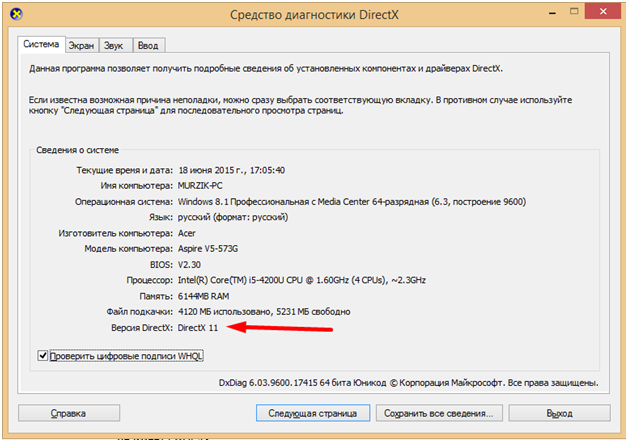This screenshot has height=442, width=628.
Task: Go to the Ввод tab
Action: pyautogui.click(x=148, y=45)
